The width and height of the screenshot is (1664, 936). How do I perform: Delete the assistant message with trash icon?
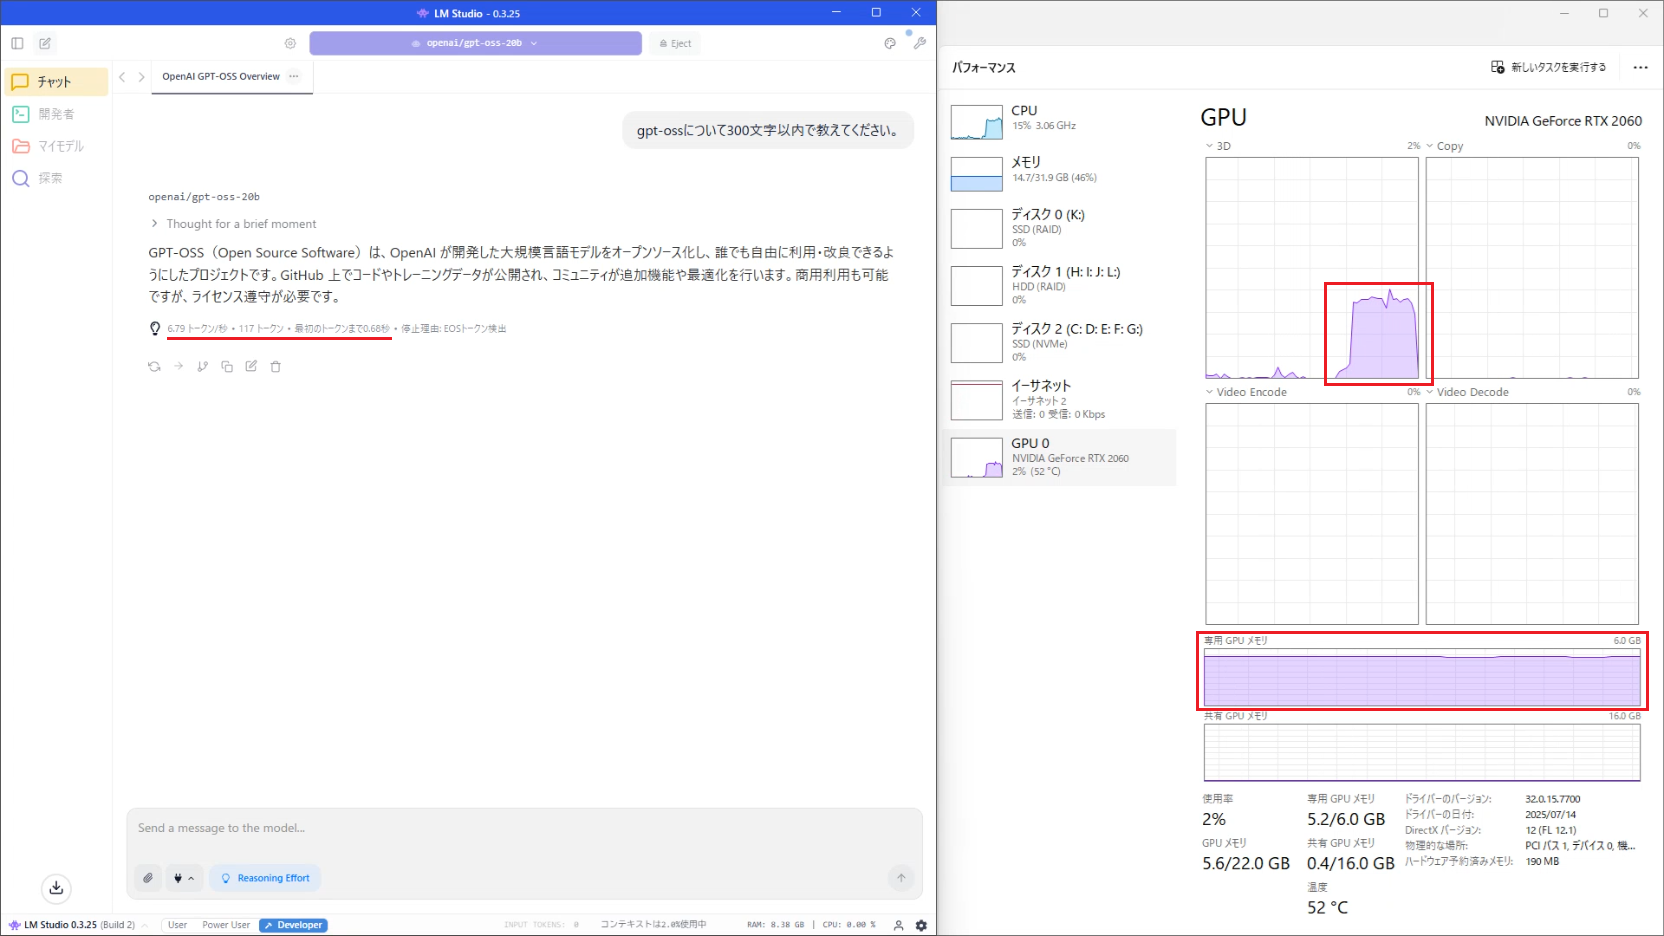[276, 367]
